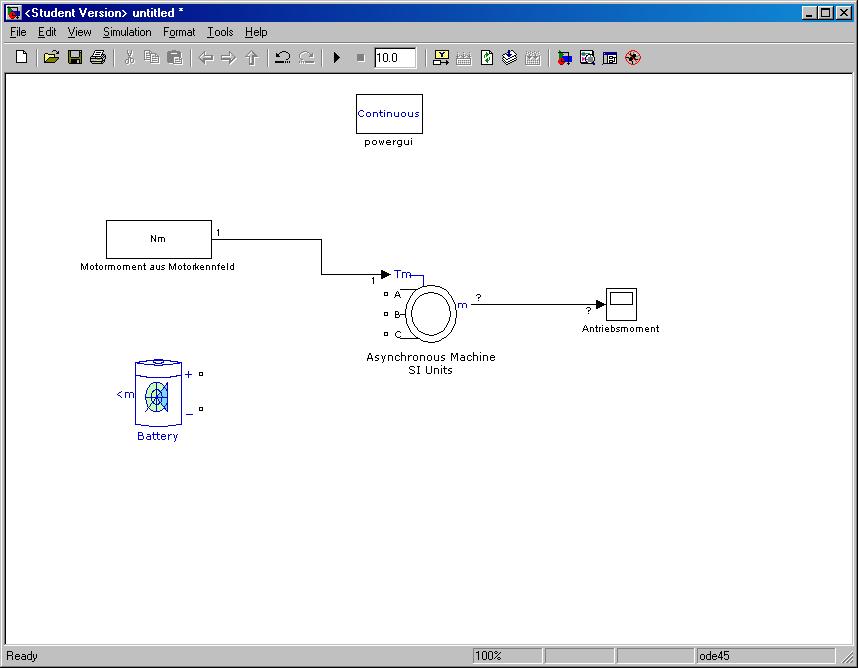Open the Format menu
The image size is (859, 668).
[179, 32]
